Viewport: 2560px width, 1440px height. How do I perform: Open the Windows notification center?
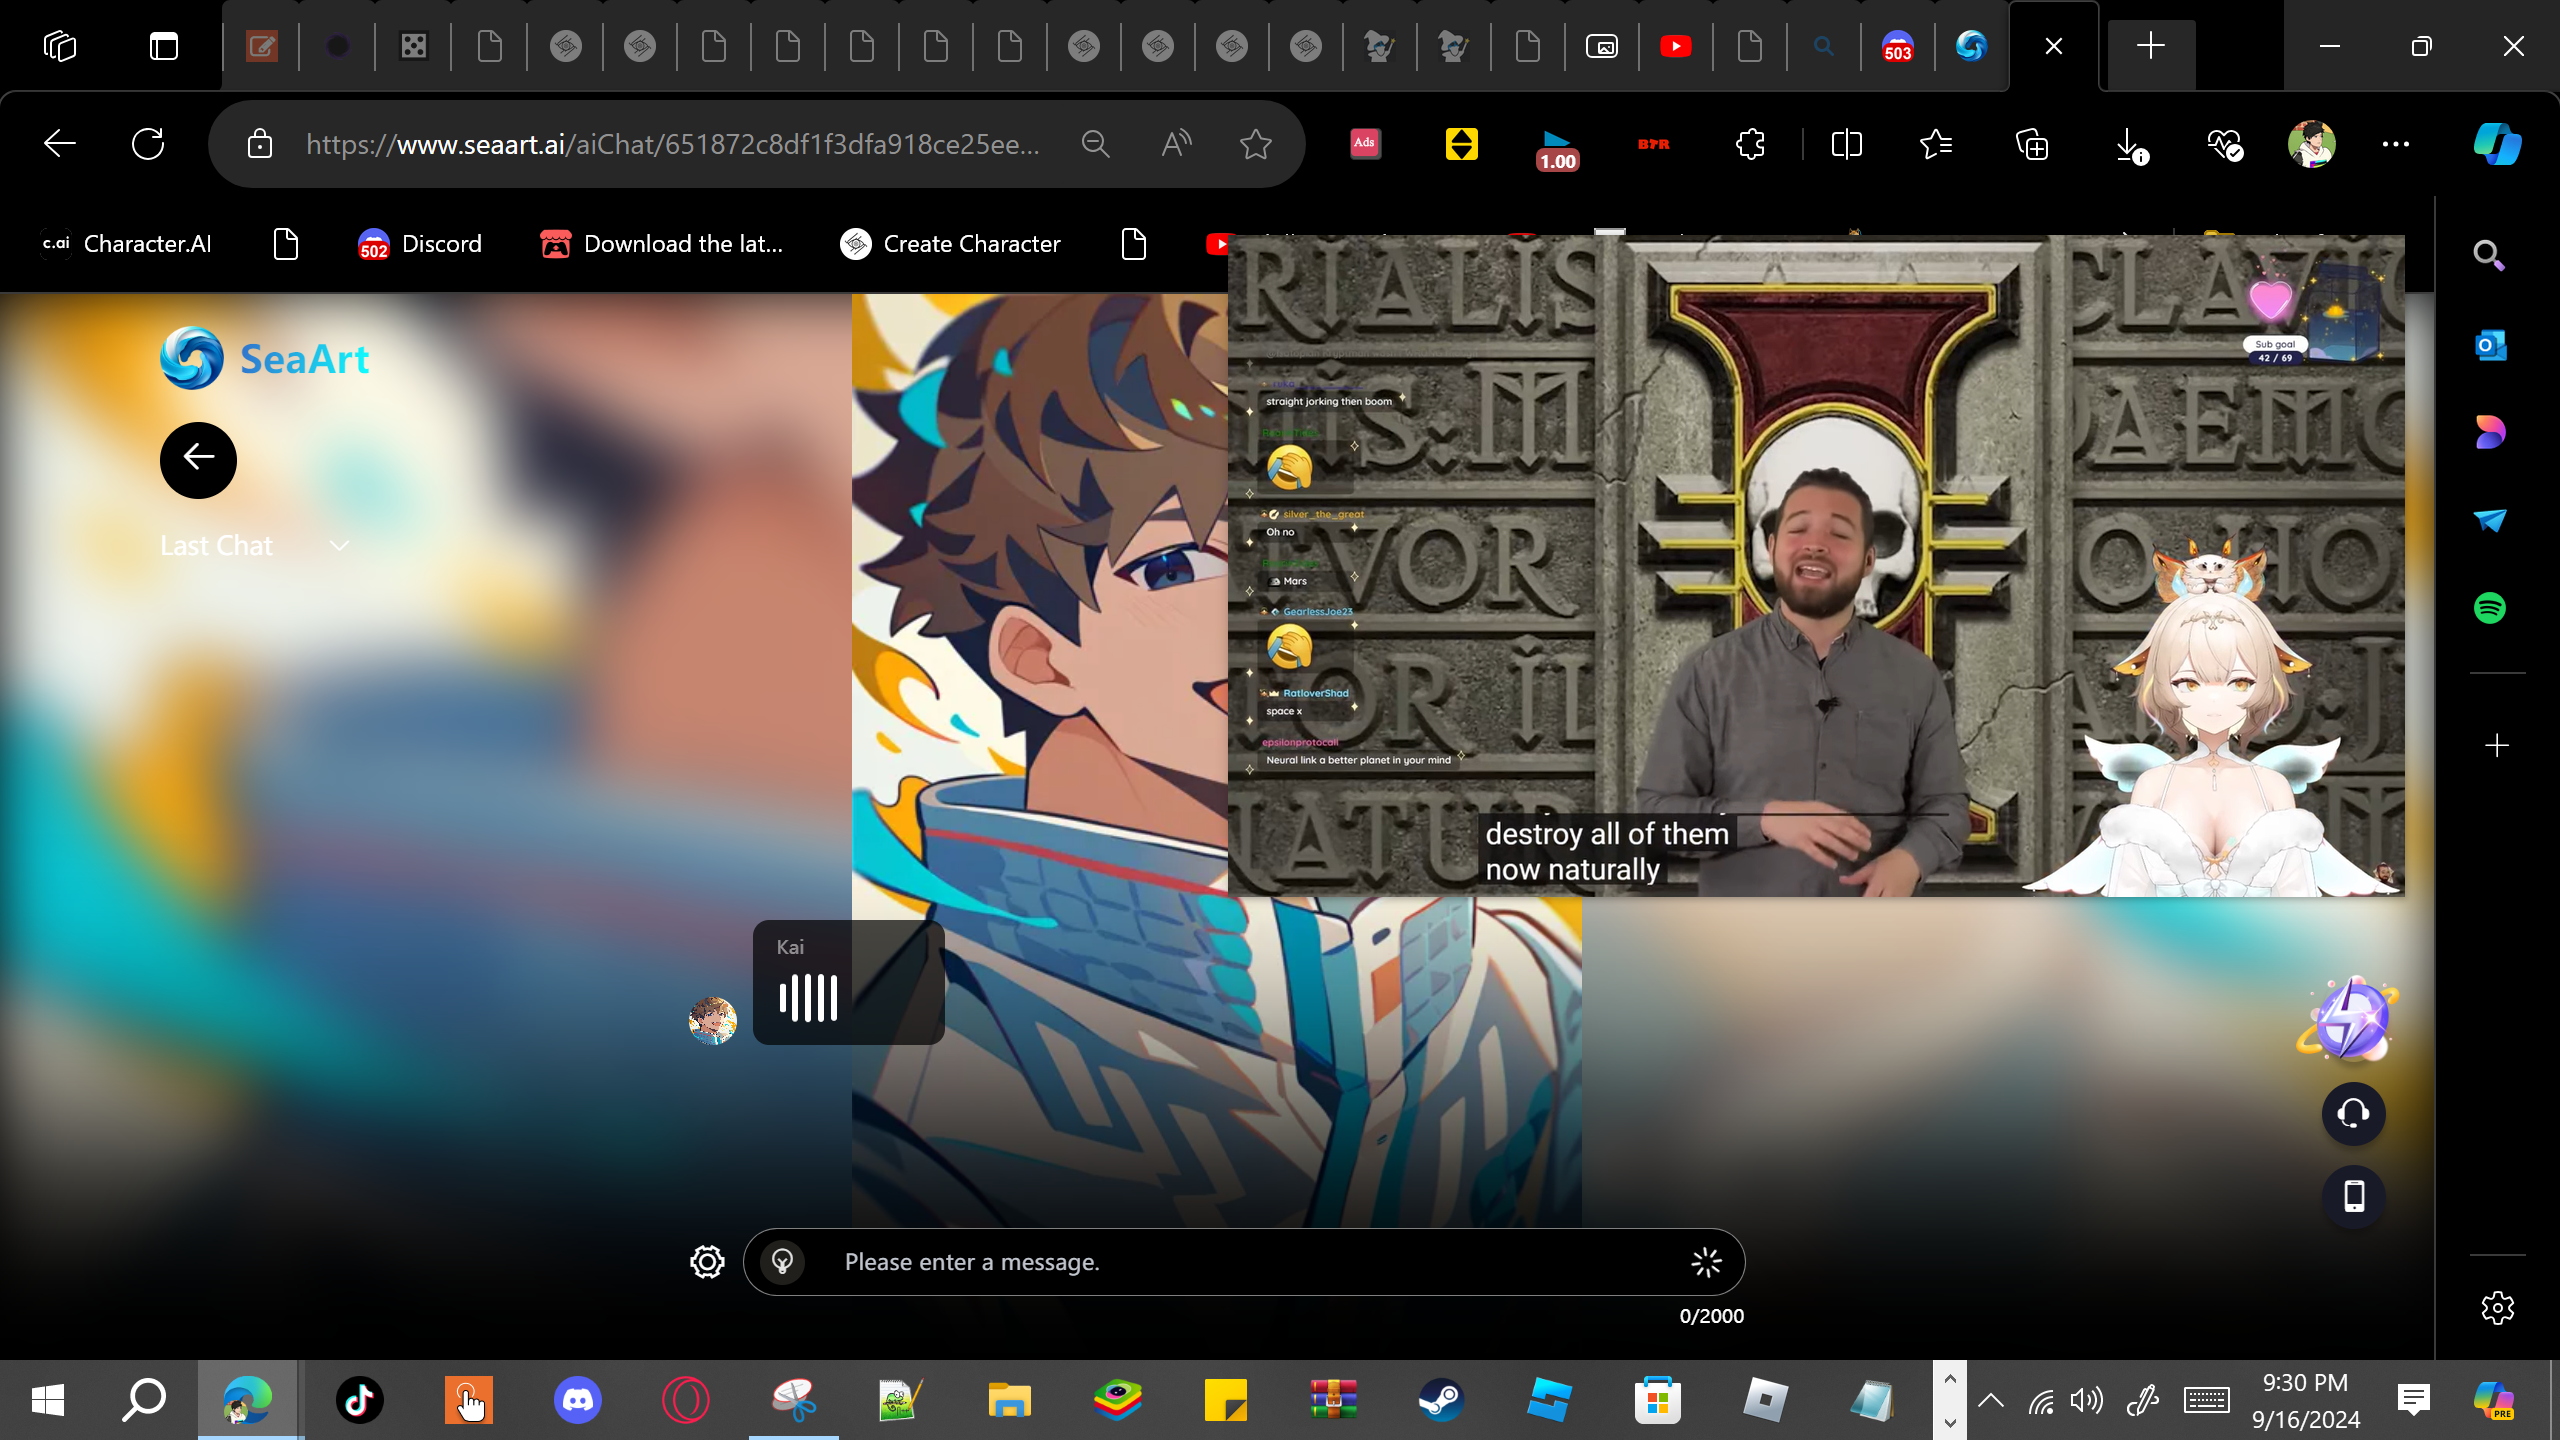pos(2414,1400)
